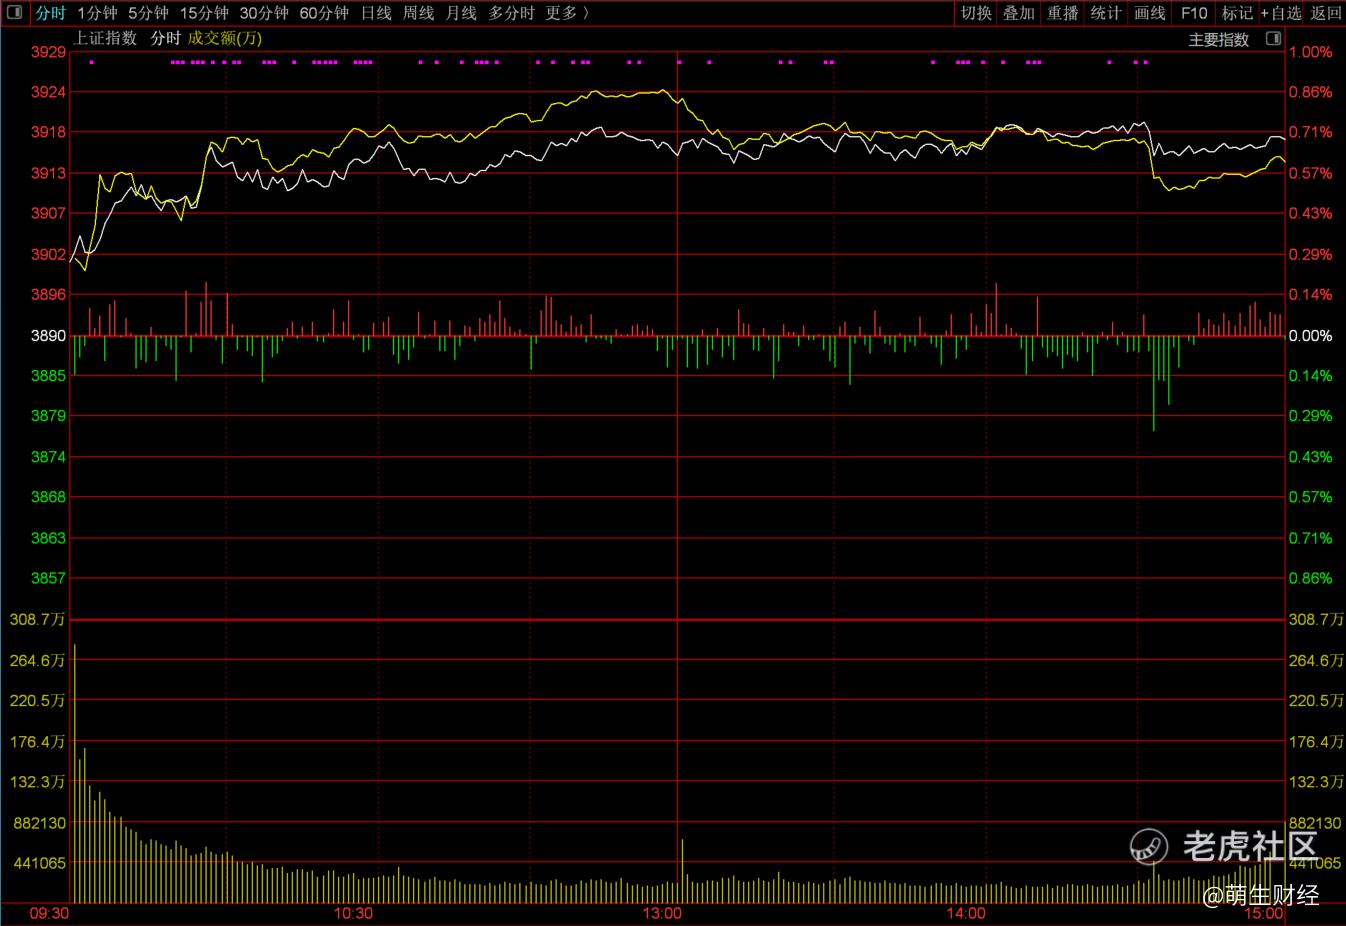Click the green 0.29% percentage label
The image size is (1346, 926).
pos(1311,416)
